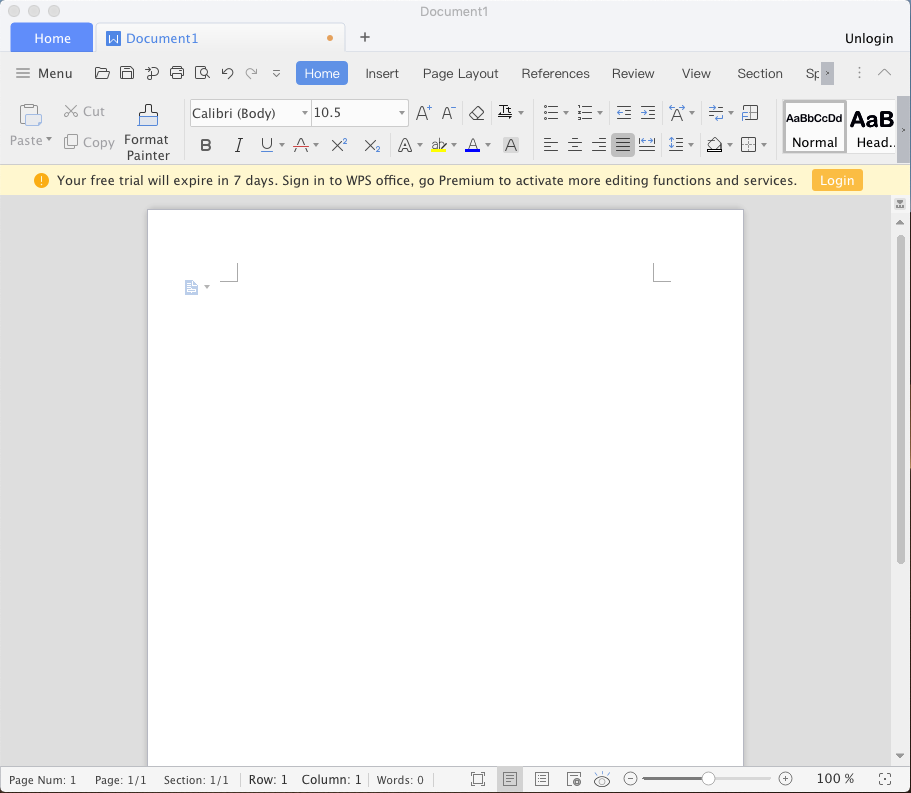Screen dimensions: 911x793
Task: Adjust the zoom slider control
Action: tap(707, 778)
